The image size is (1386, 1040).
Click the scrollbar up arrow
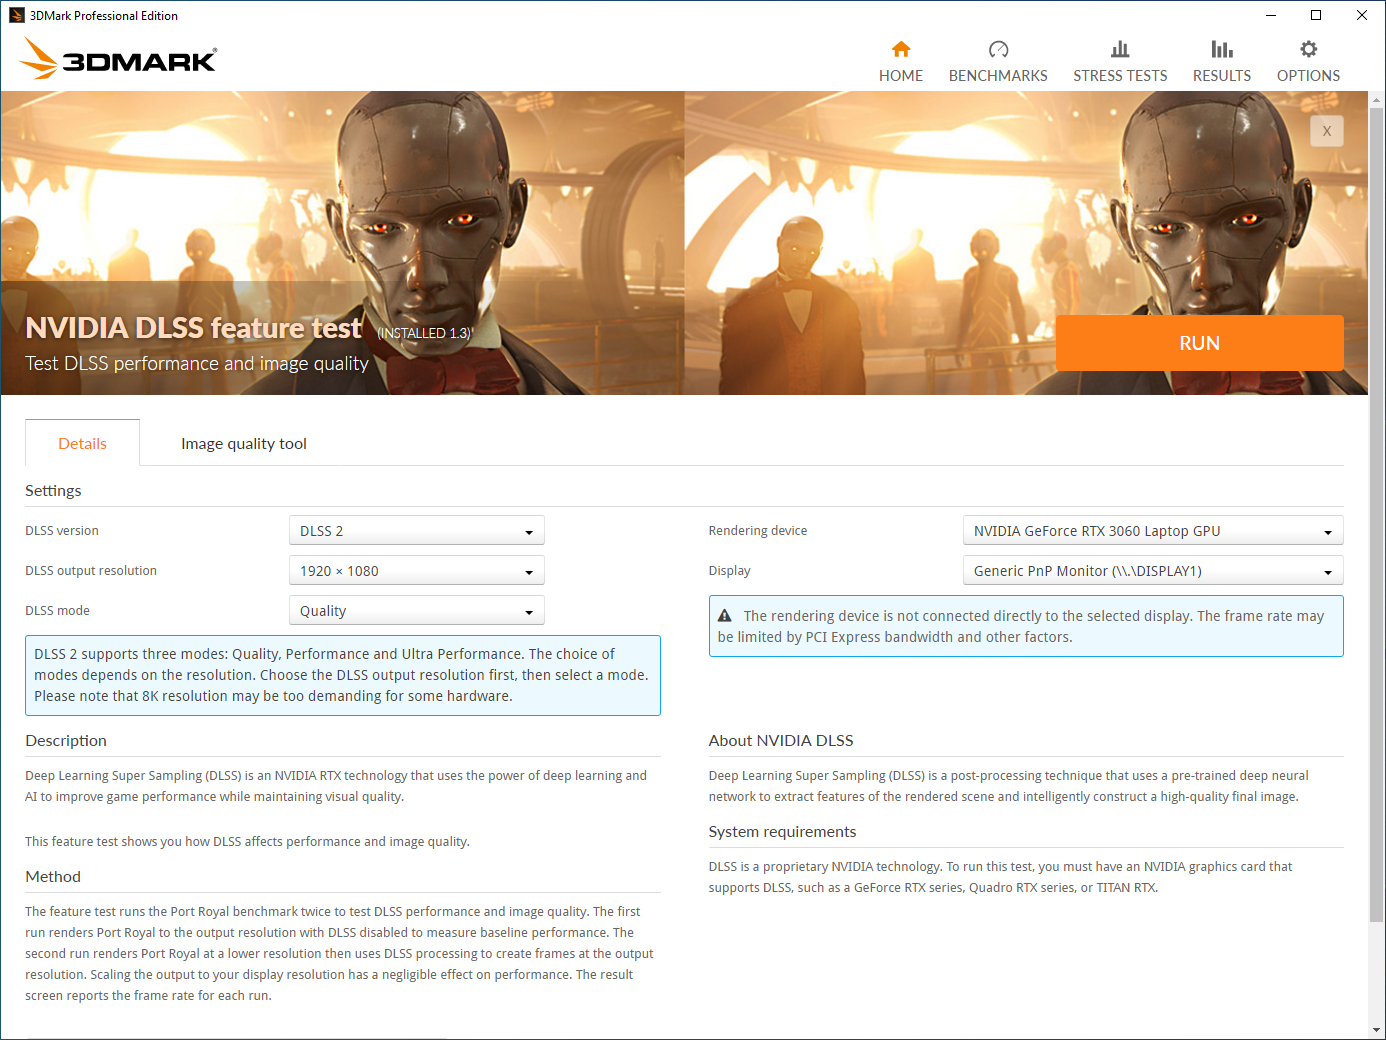pos(1377,100)
